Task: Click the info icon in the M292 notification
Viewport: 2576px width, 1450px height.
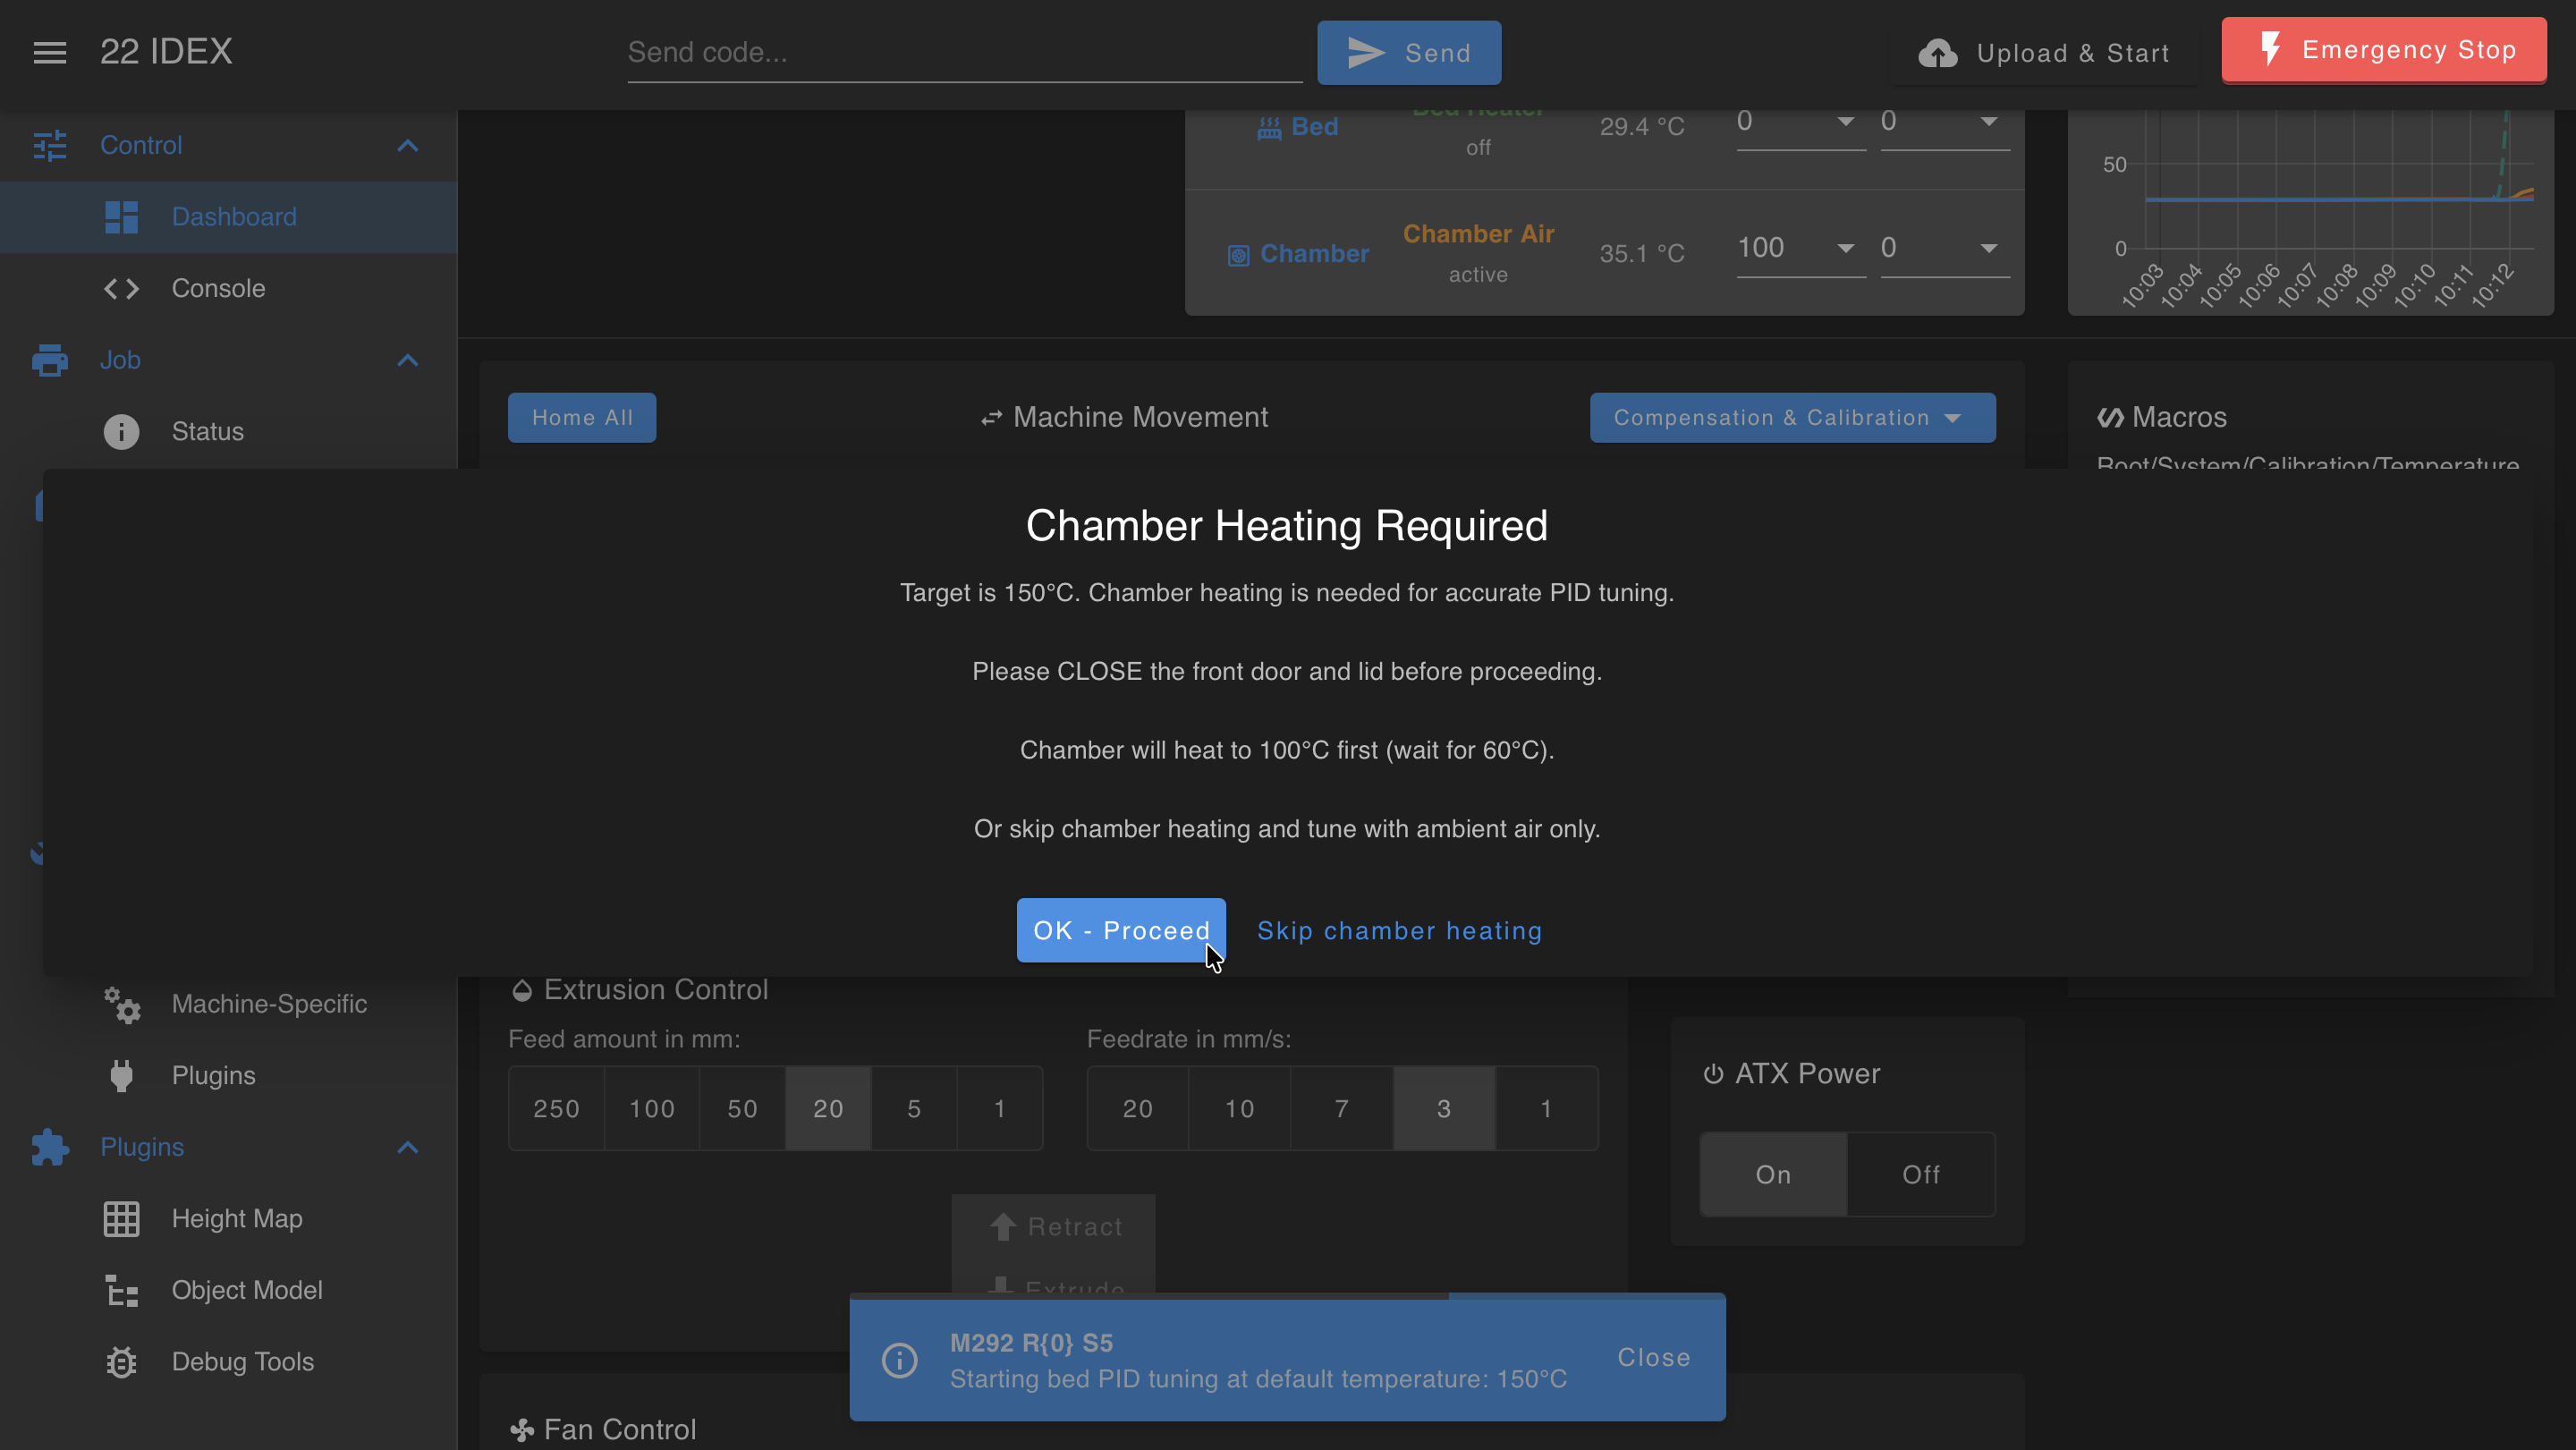Action: [899, 1359]
